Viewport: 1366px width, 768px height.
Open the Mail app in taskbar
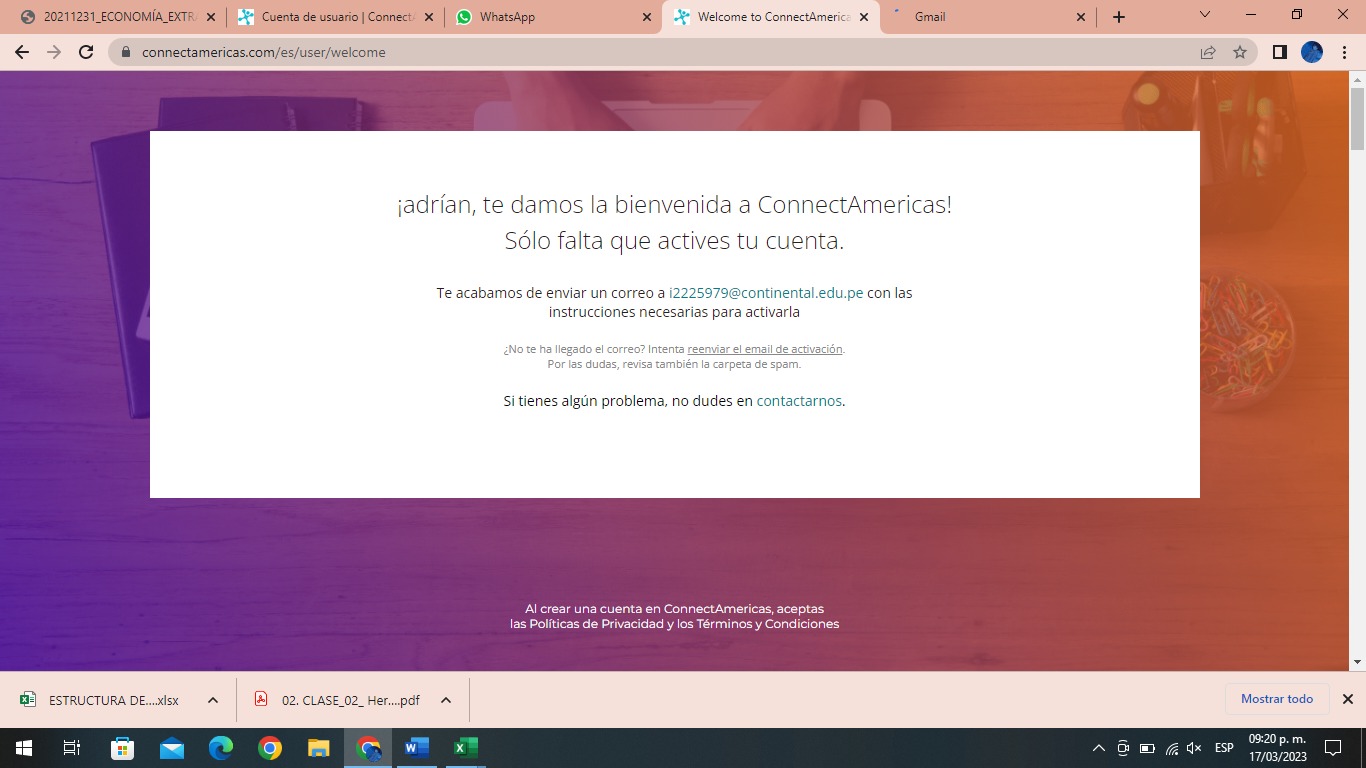(171, 748)
